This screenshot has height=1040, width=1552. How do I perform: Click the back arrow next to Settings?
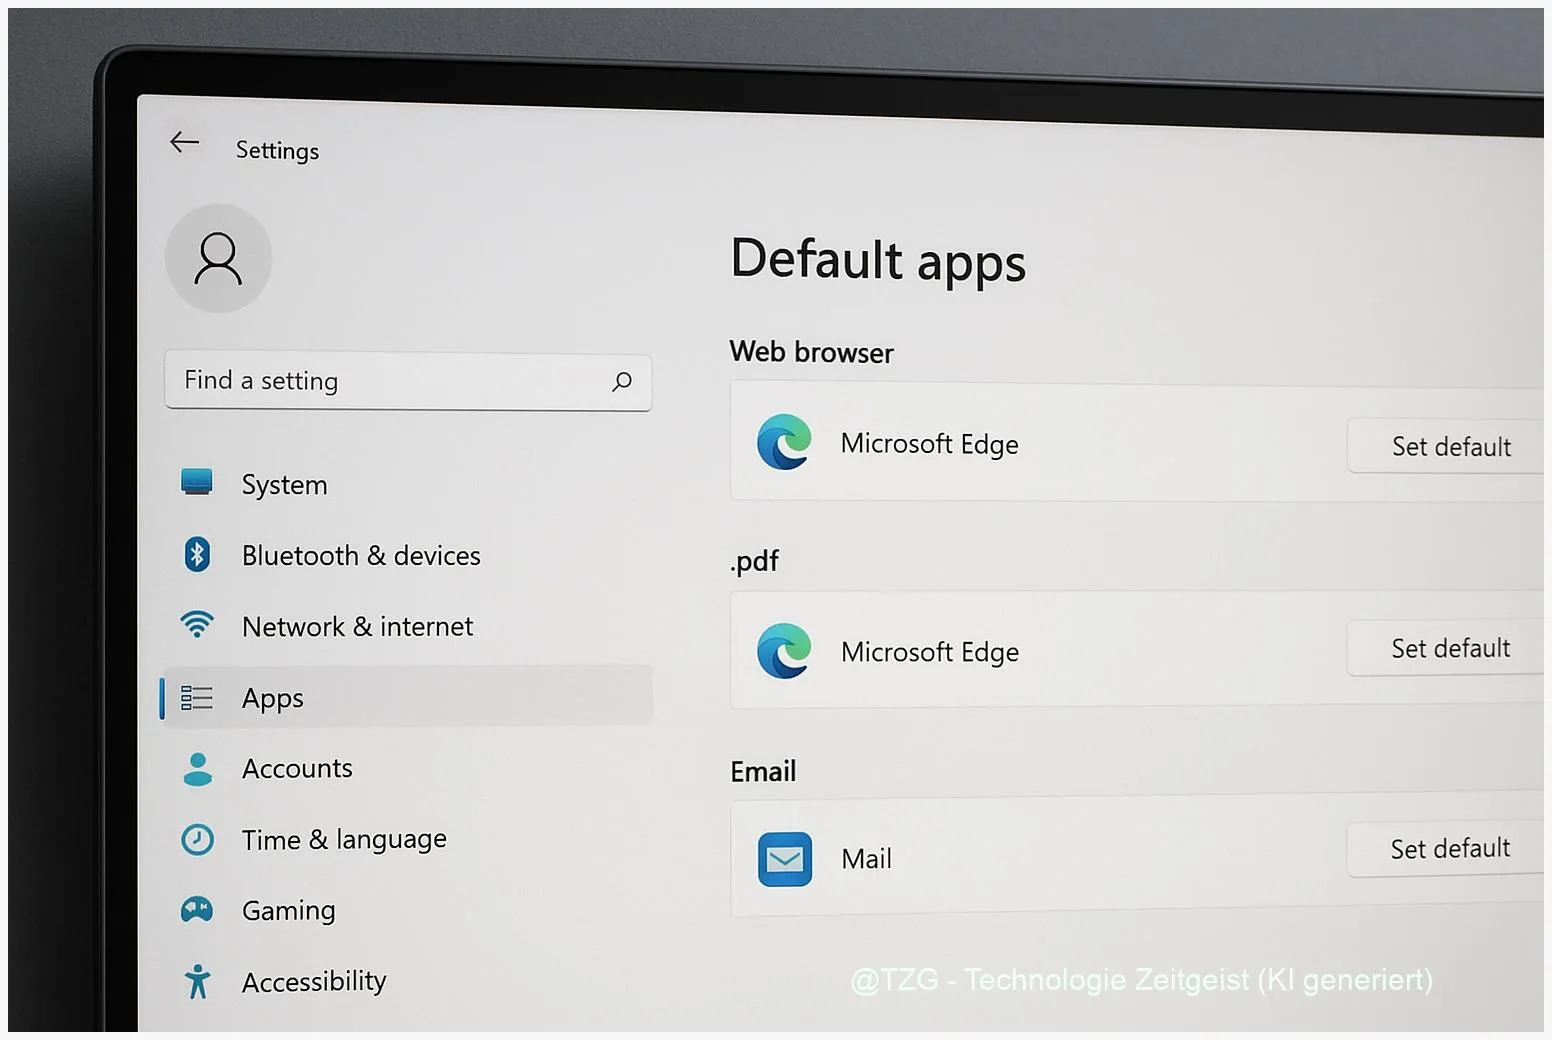tap(184, 142)
